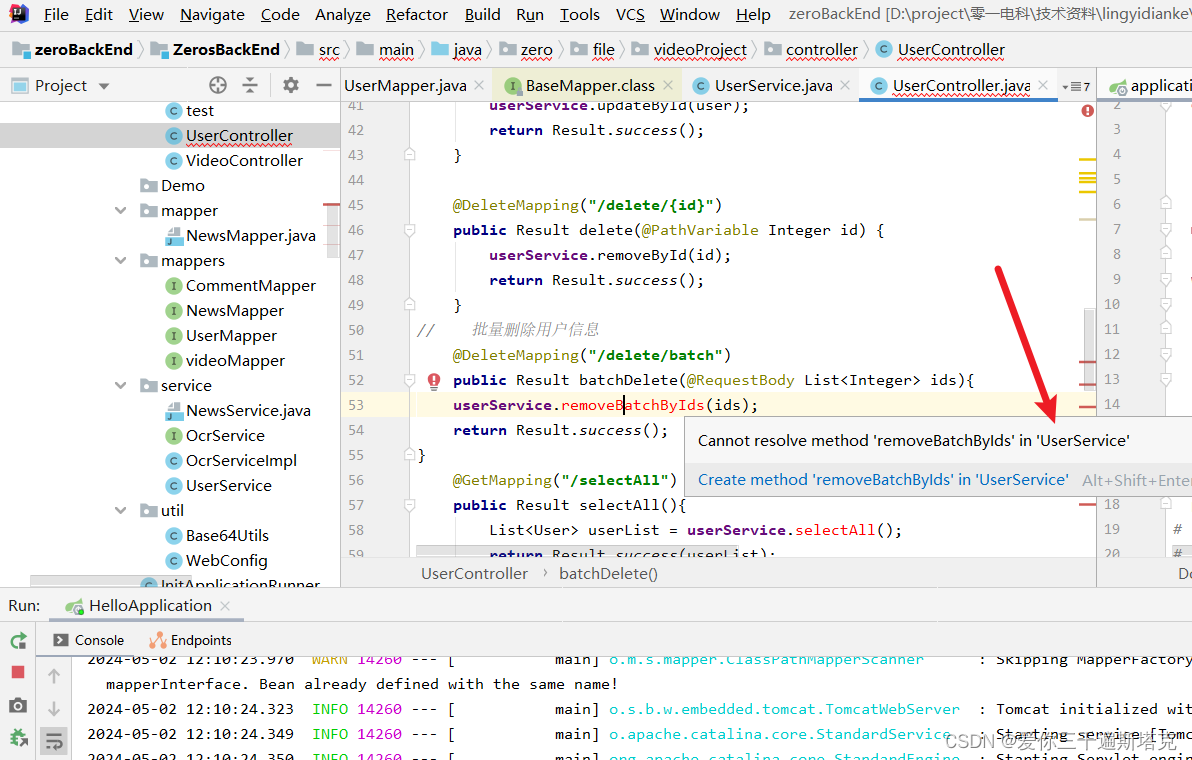This screenshot has width=1192, height=760.
Task: Click the error indicator atop the editor stripe
Action: [1087, 109]
